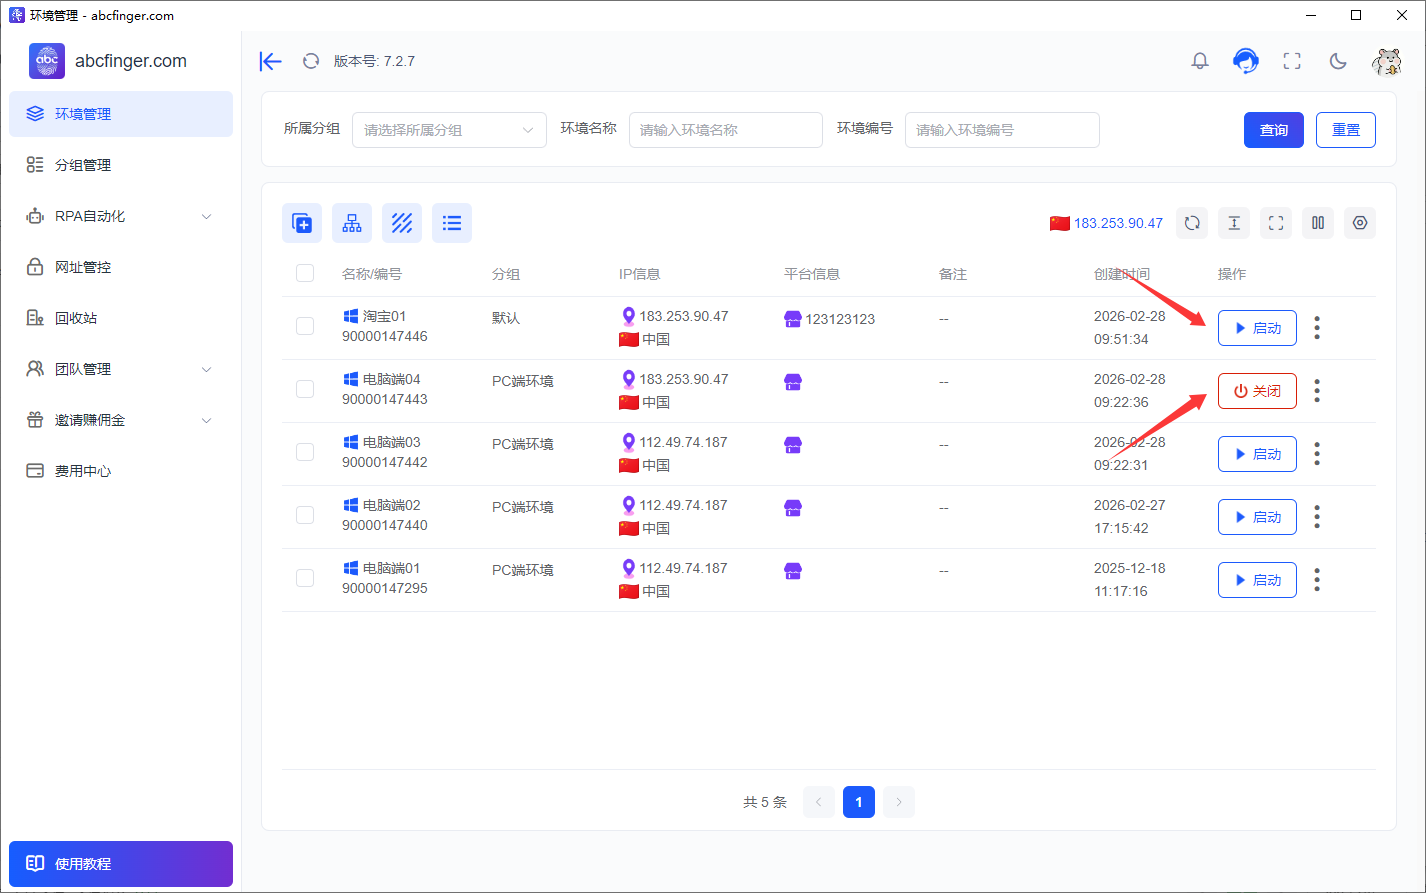Click the 查询 search button
The image size is (1426, 893).
(1274, 130)
